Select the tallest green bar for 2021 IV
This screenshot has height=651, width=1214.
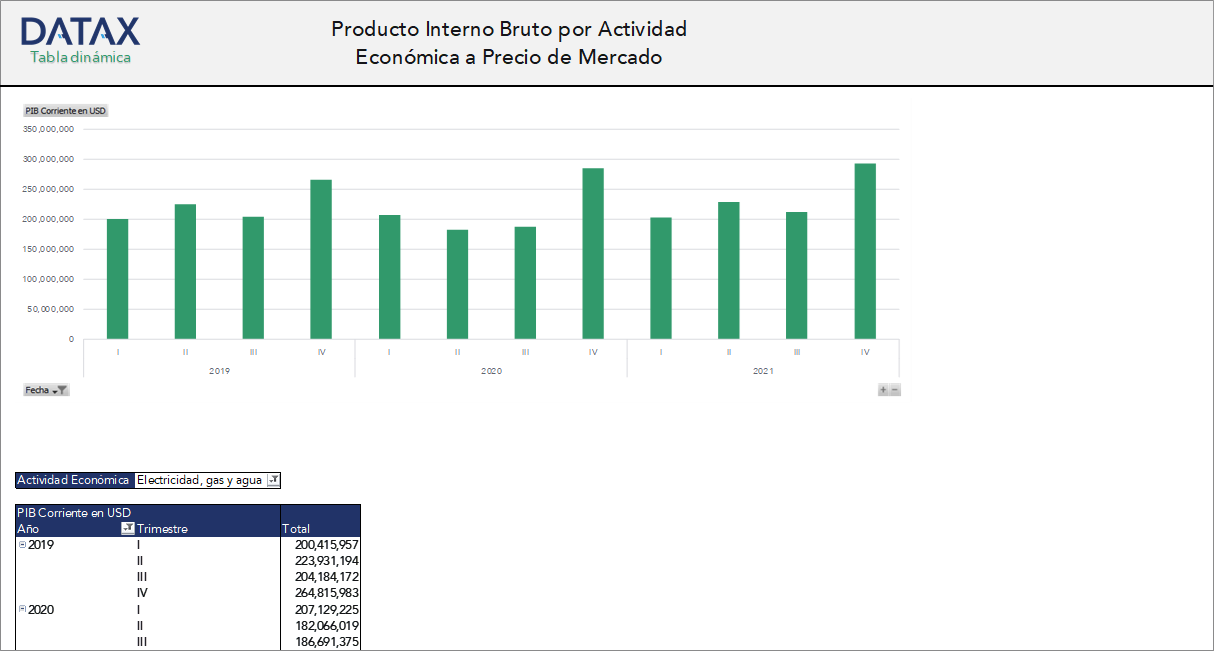866,250
